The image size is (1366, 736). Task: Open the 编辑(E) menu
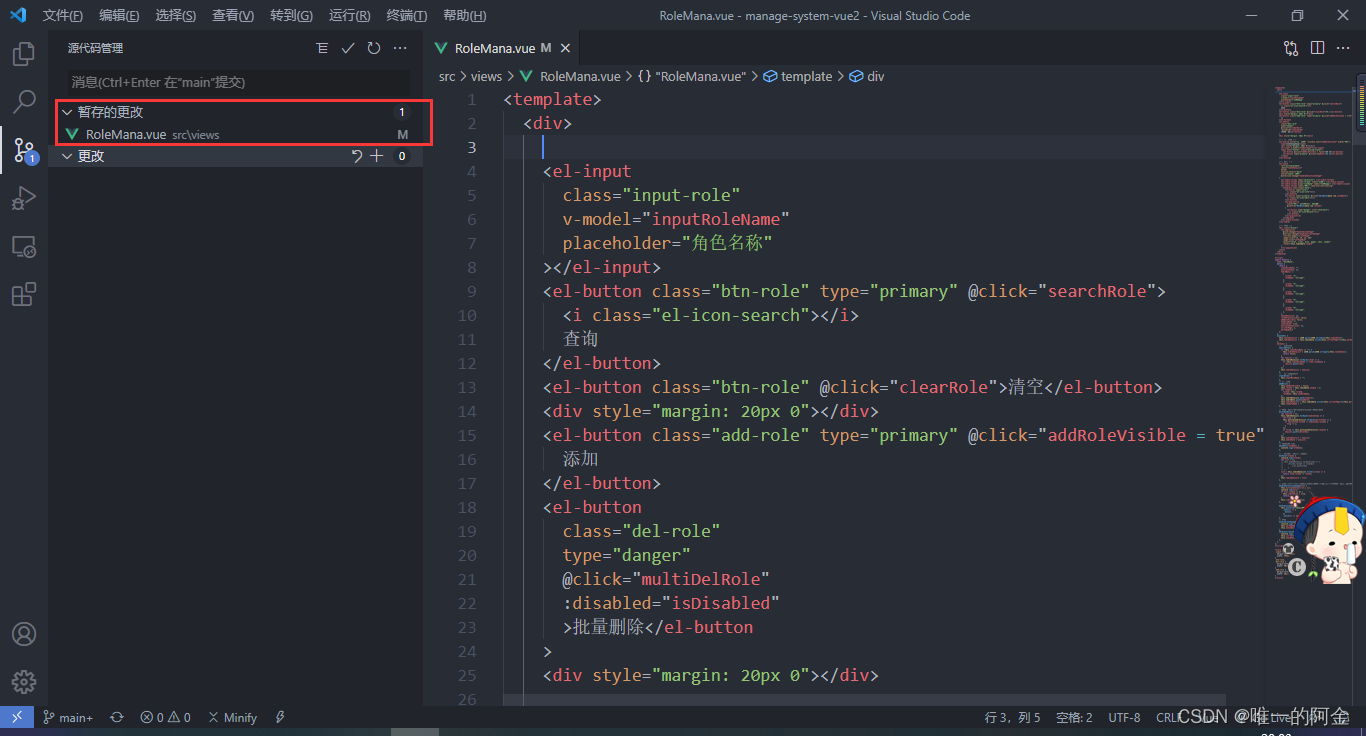click(x=120, y=15)
